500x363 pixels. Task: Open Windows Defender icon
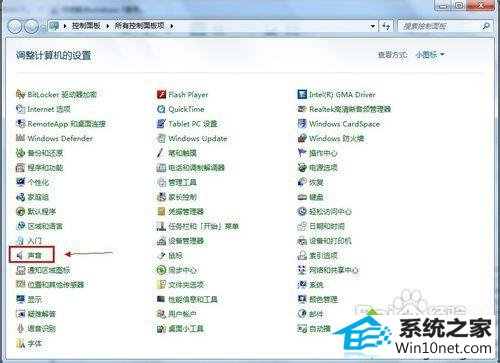tap(21, 138)
